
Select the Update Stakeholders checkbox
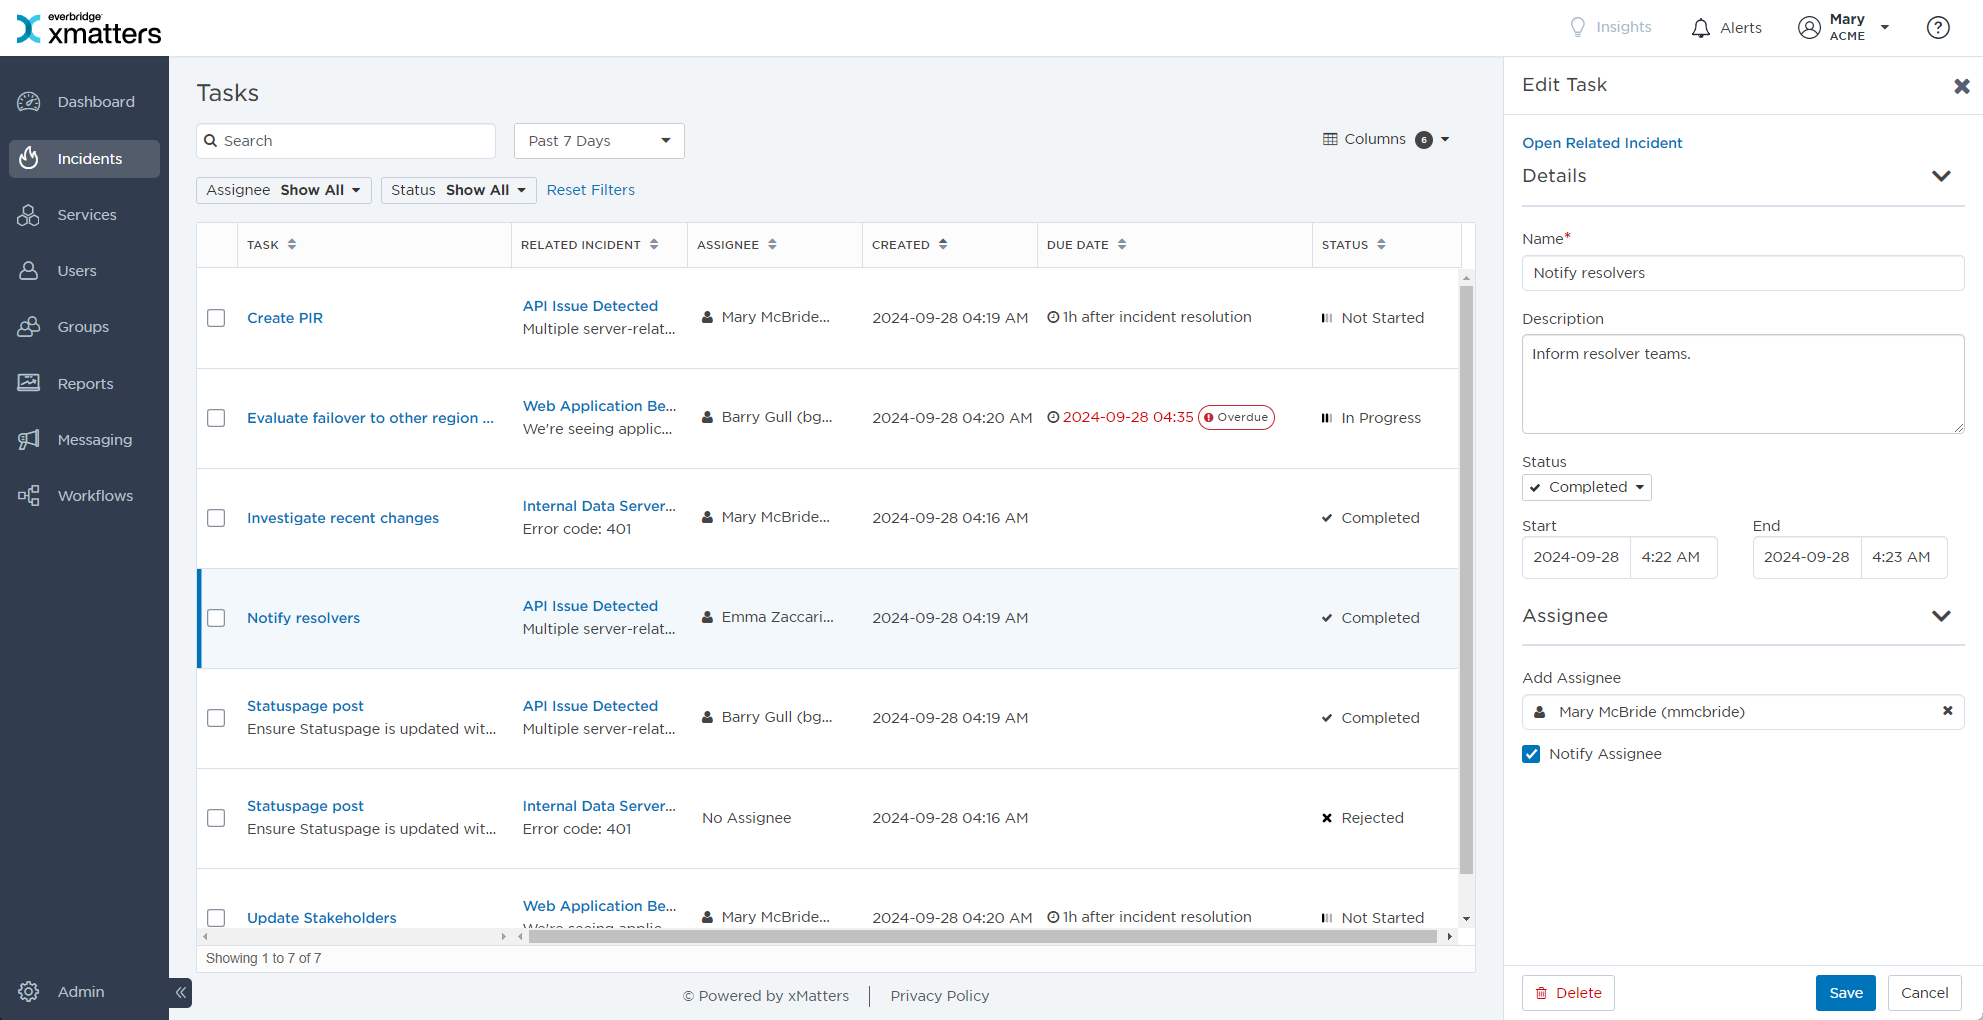point(216,918)
